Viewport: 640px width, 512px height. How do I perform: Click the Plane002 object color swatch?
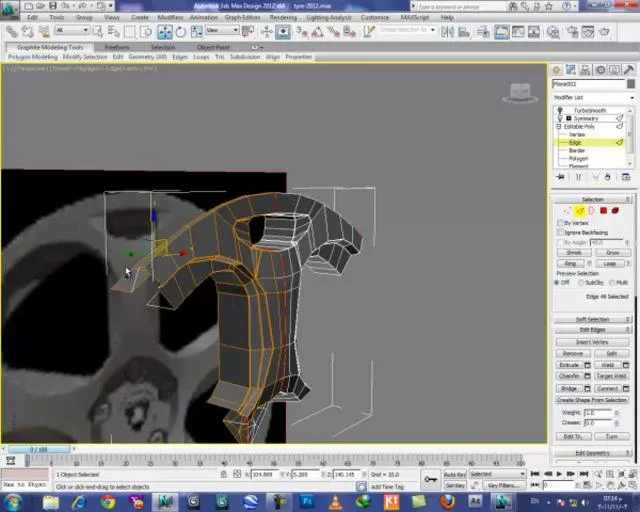pyautogui.click(x=631, y=84)
